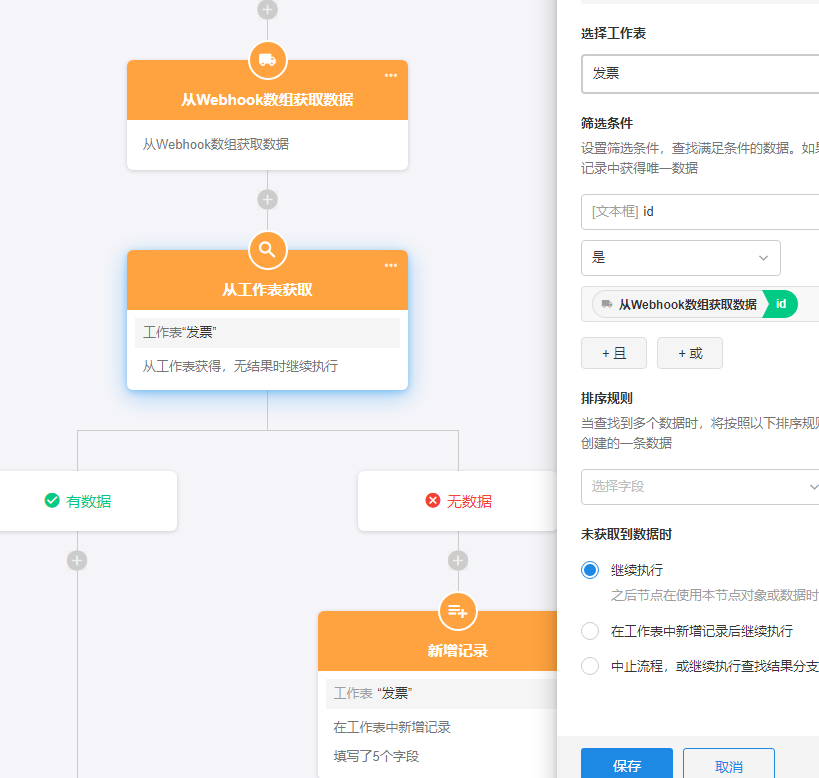
Task: Select the 中止流程 radio option
Action: (x=590, y=666)
